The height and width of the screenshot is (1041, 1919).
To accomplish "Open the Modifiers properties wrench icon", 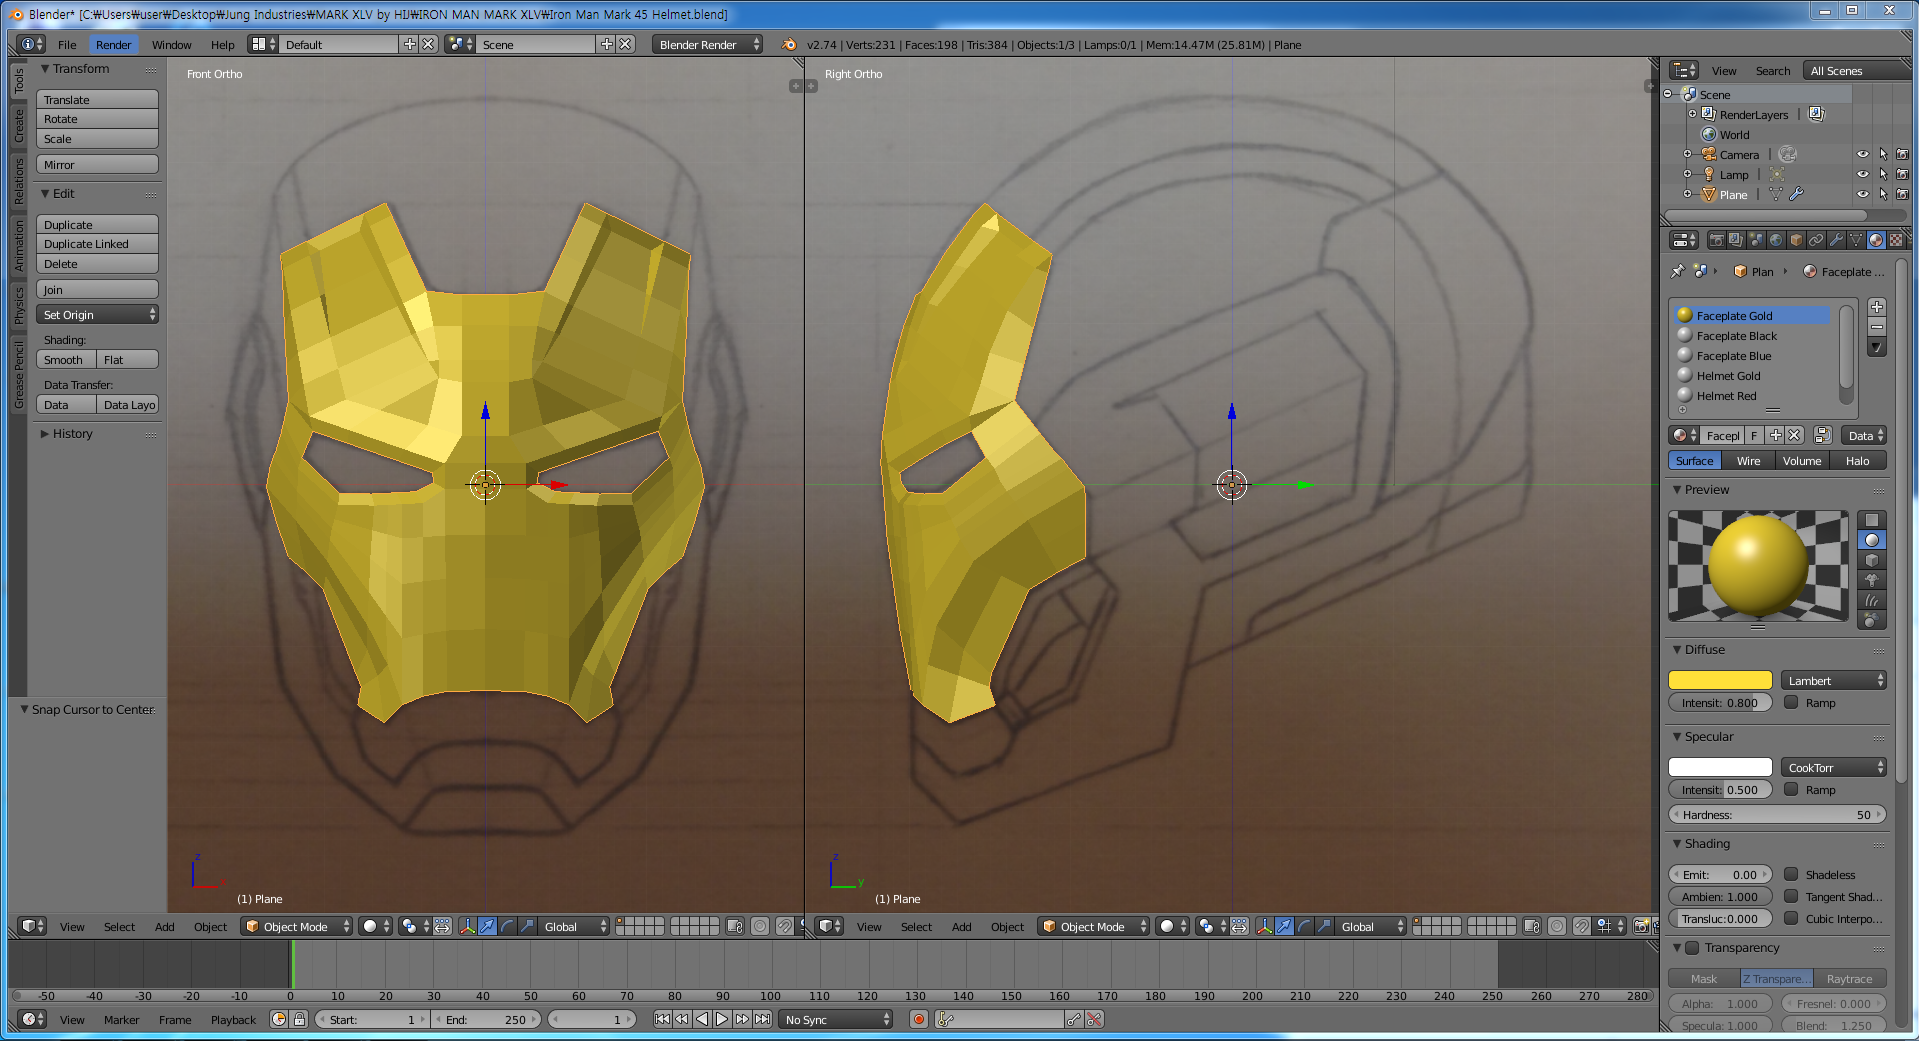I will tap(1836, 240).
